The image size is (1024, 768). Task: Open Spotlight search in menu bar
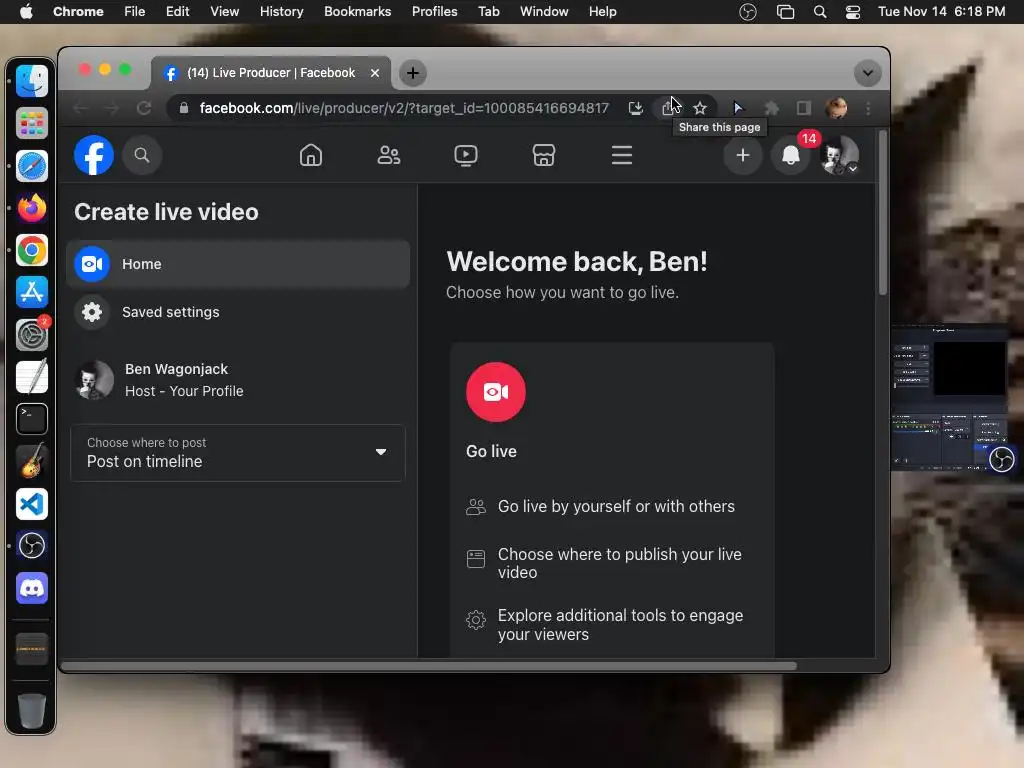pyautogui.click(x=820, y=12)
